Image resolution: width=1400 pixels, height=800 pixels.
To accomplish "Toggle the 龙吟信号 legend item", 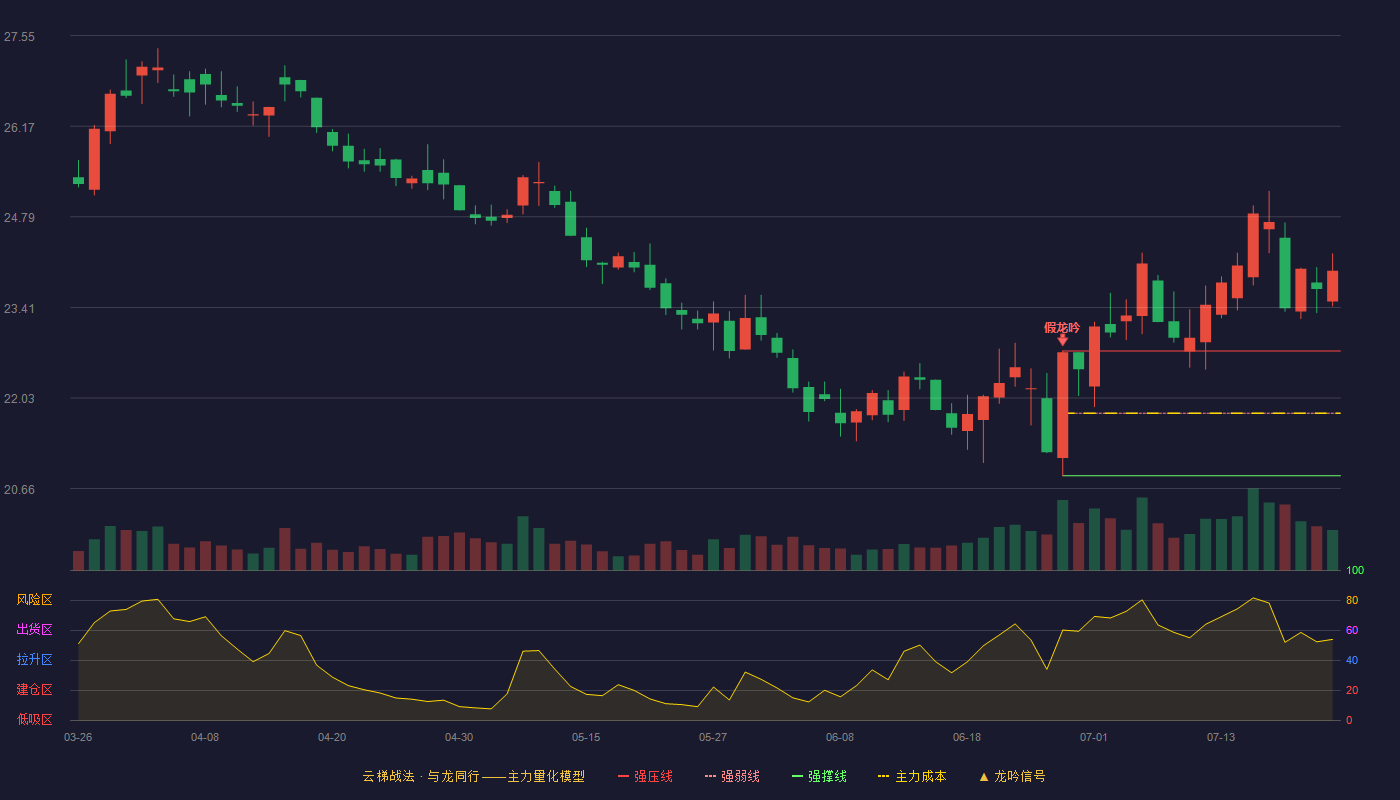I will pyautogui.click(x=1012, y=776).
